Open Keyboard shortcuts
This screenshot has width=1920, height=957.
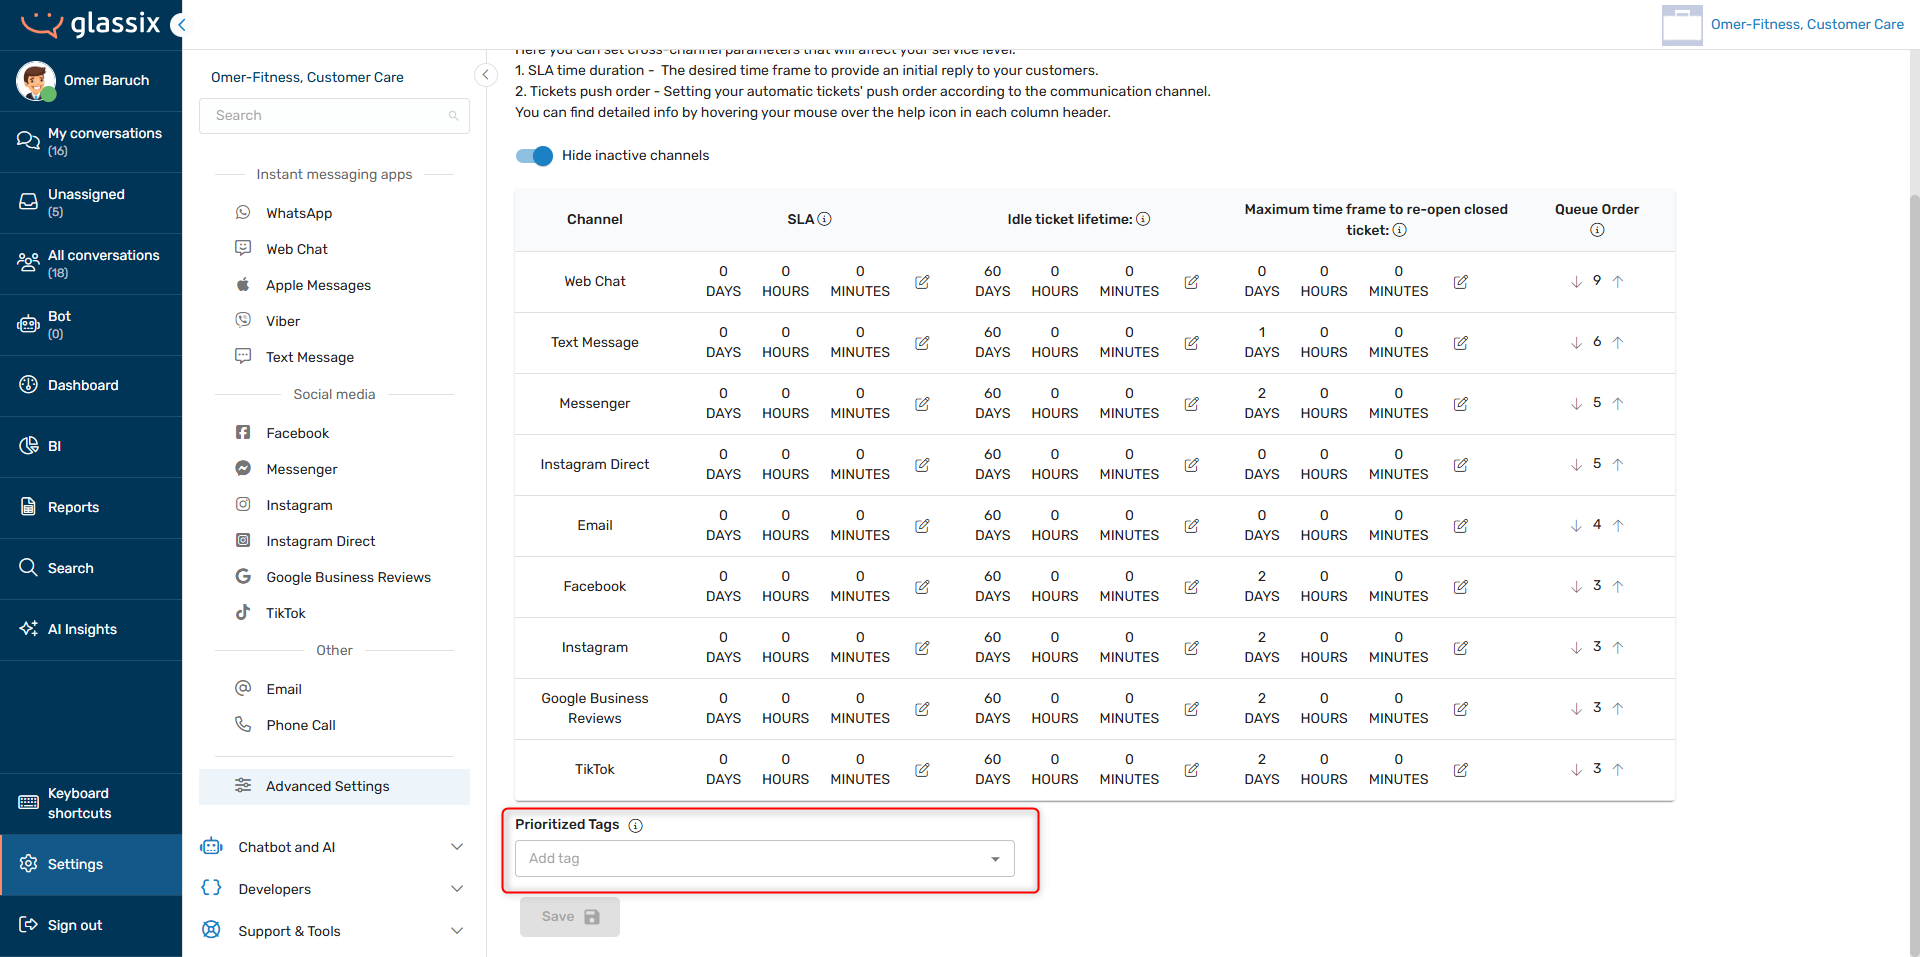click(91, 804)
